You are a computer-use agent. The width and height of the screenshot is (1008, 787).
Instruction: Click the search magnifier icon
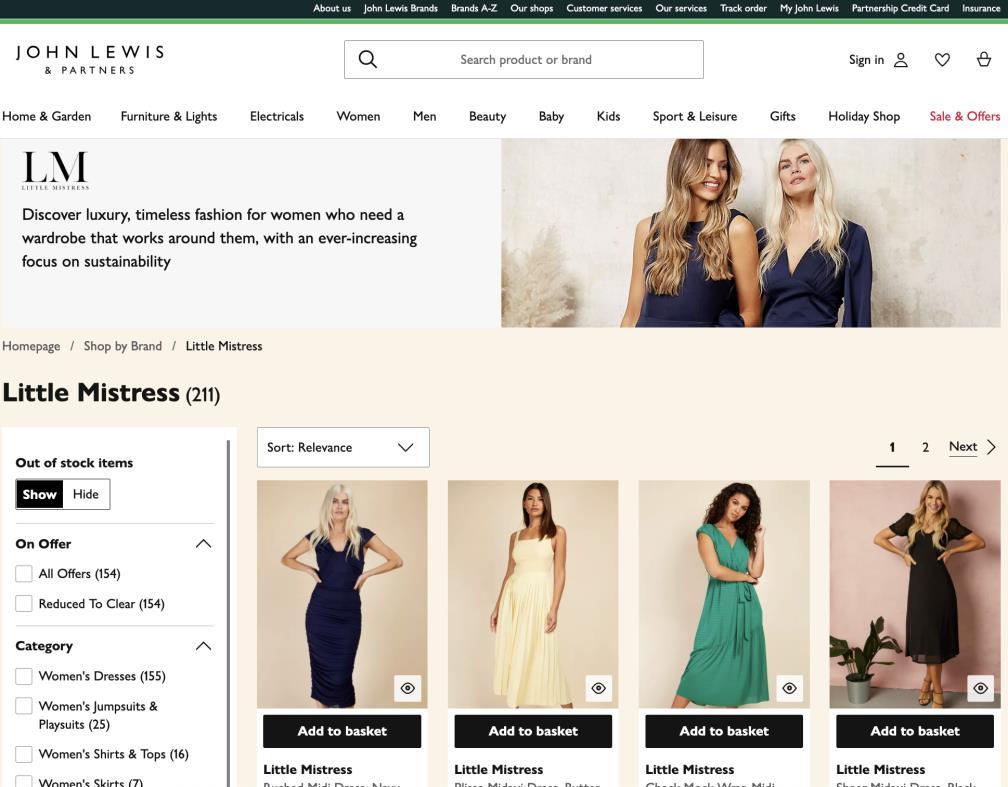coord(367,59)
